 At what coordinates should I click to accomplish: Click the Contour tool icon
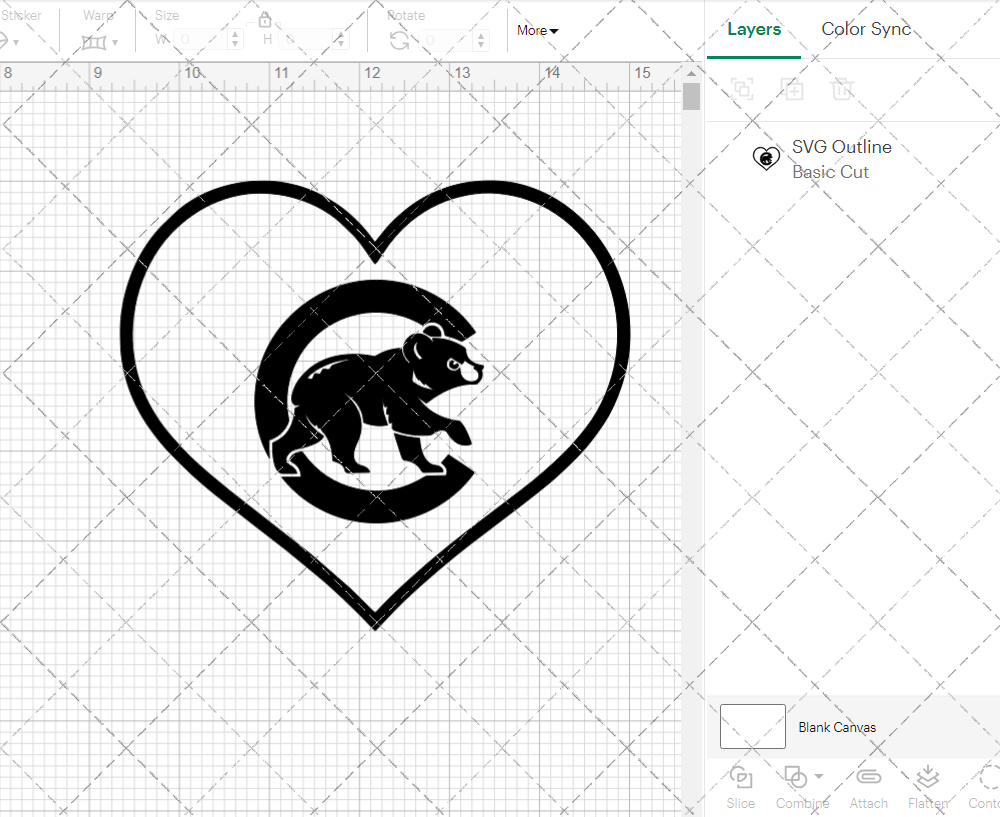coord(989,777)
